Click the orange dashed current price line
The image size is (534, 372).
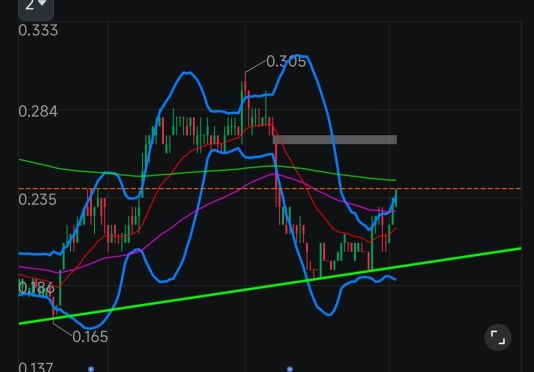click(270, 188)
